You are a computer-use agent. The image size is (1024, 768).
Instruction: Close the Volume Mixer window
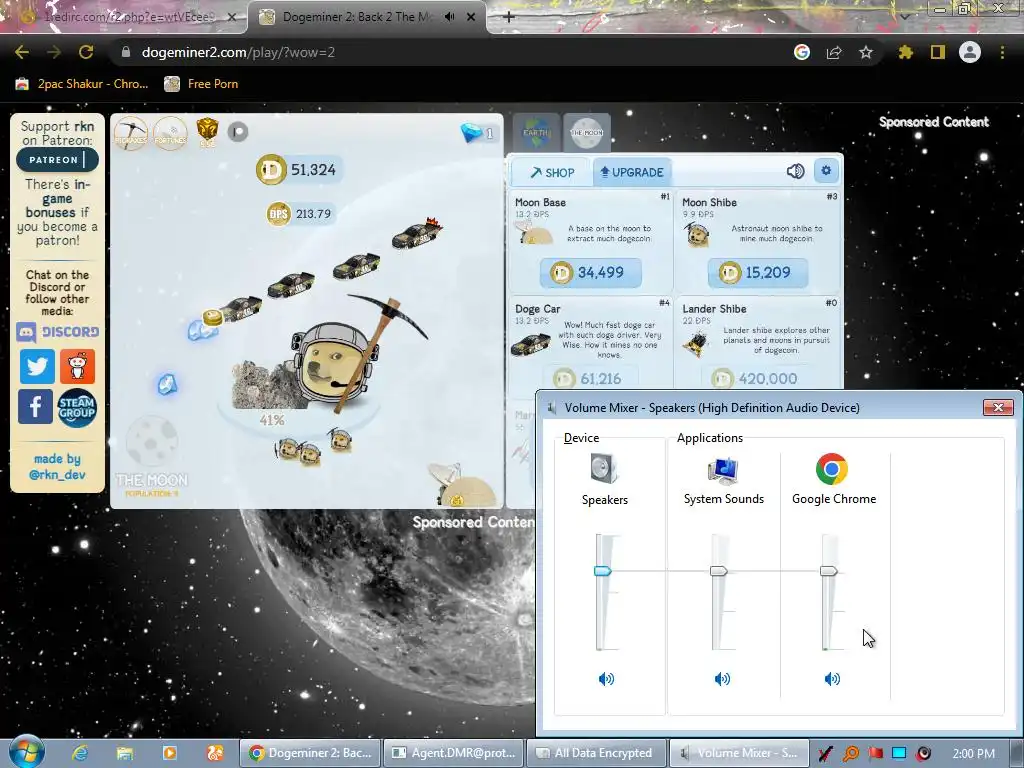coord(998,408)
